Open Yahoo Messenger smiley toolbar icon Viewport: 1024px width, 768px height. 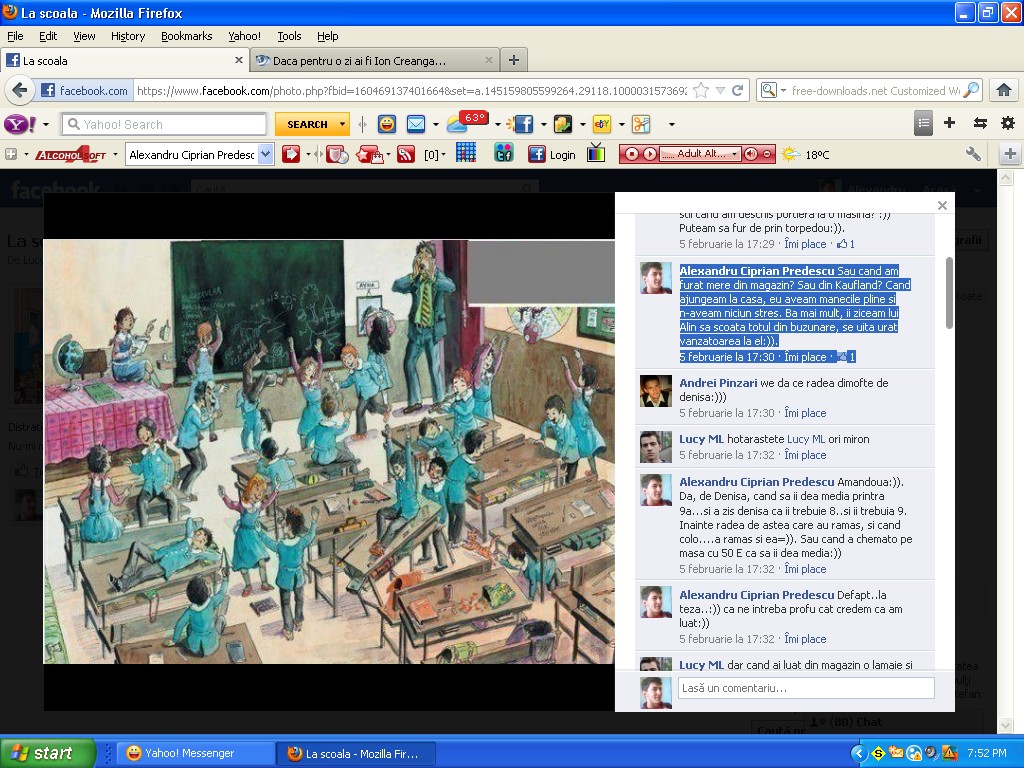pos(387,124)
